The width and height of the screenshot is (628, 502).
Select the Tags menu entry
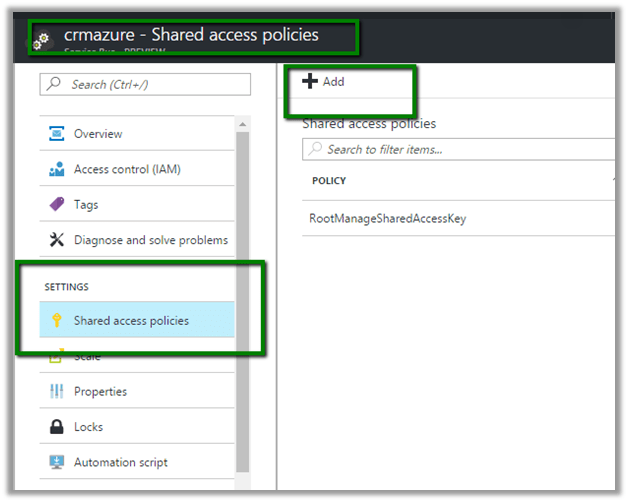(x=86, y=205)
